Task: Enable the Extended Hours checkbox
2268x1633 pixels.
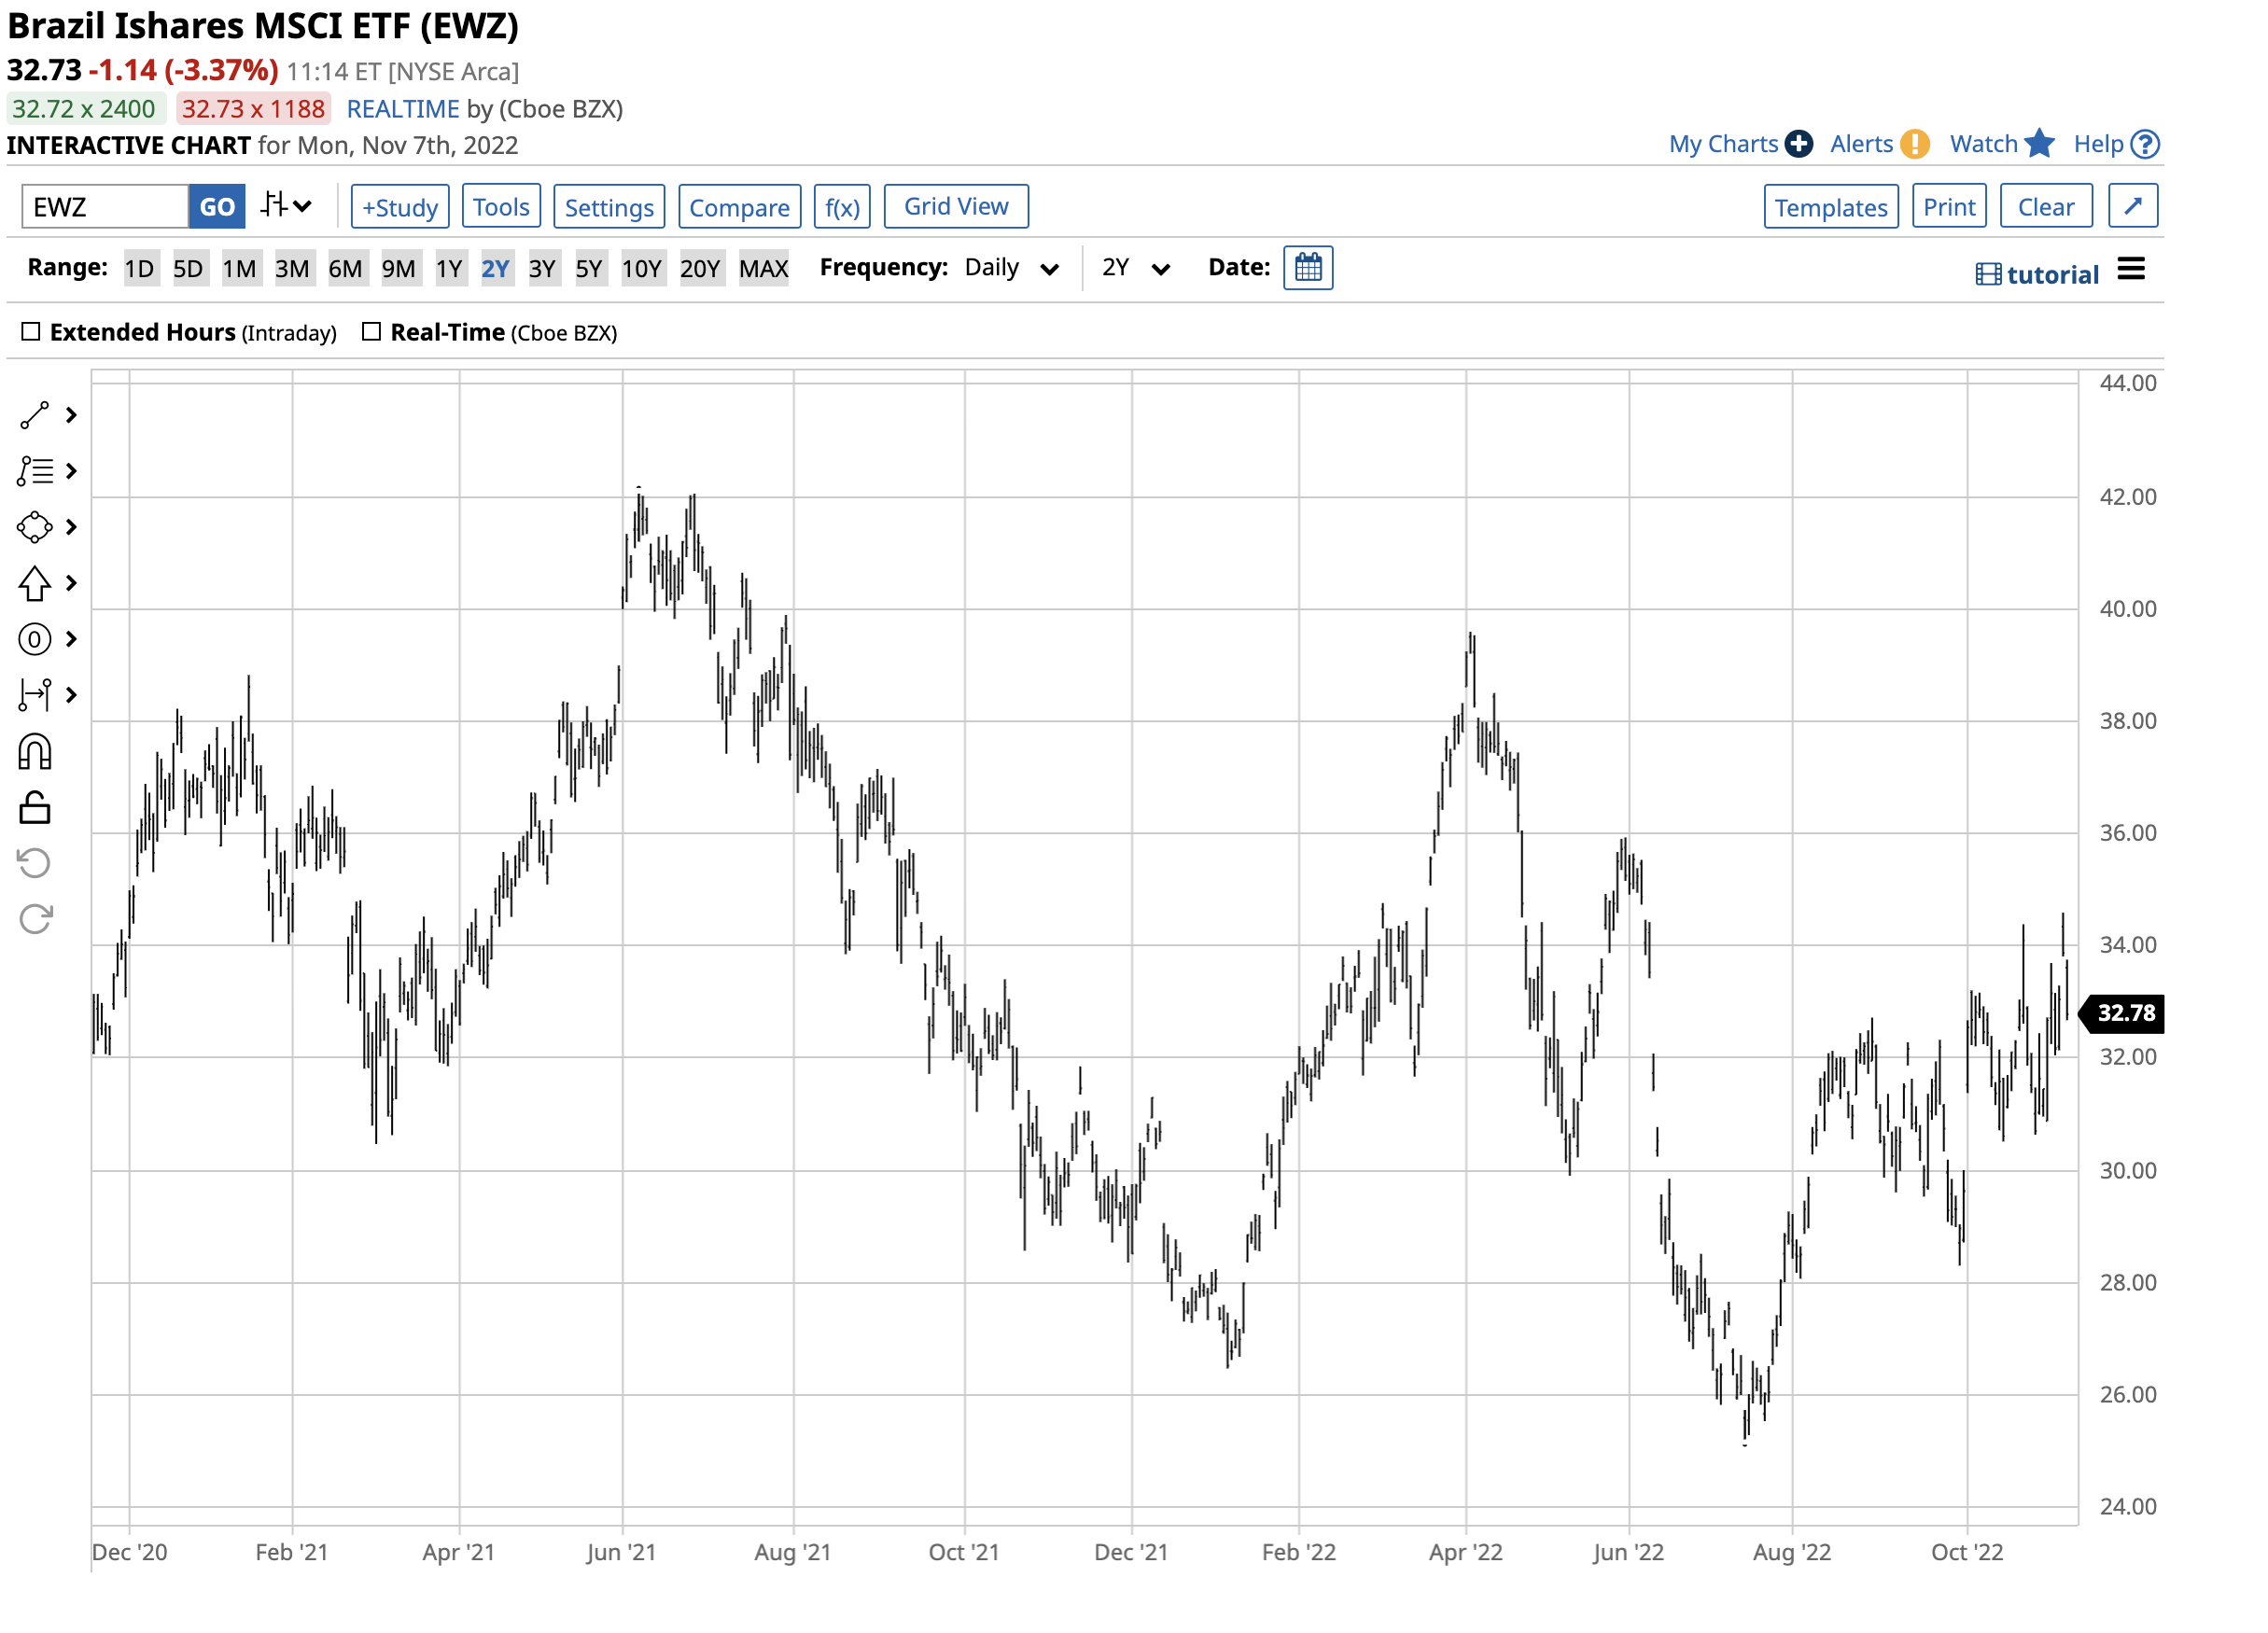Action: (x=31, y=332)
